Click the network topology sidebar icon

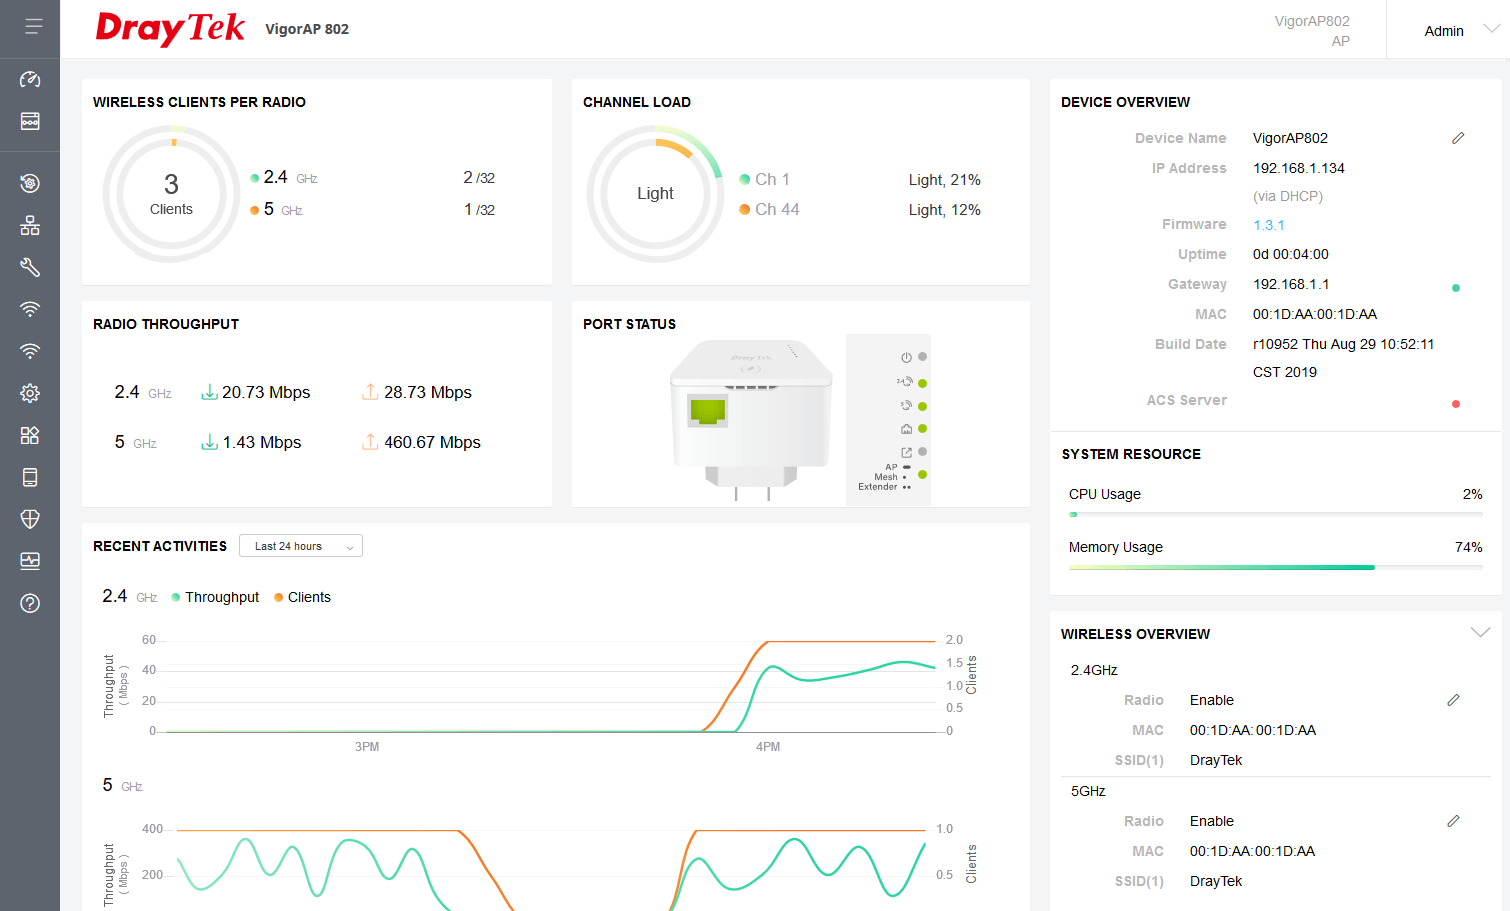point(30,226)
